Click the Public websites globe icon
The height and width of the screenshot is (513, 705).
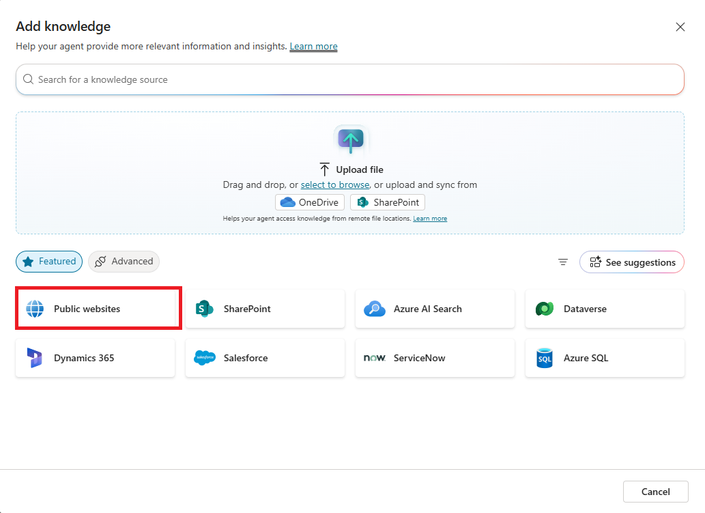(x=35, y=309)
